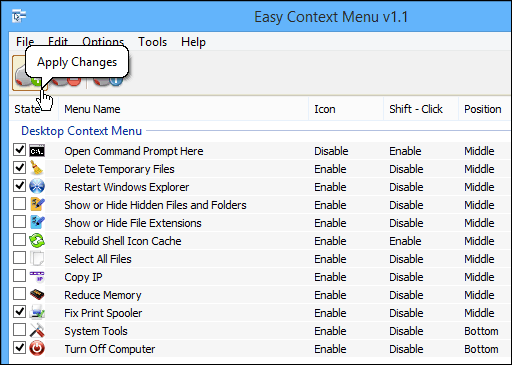The image size is (512, 365).
Task: Click Disable in Icon column for Command Prompt
Action: (331, 151)
